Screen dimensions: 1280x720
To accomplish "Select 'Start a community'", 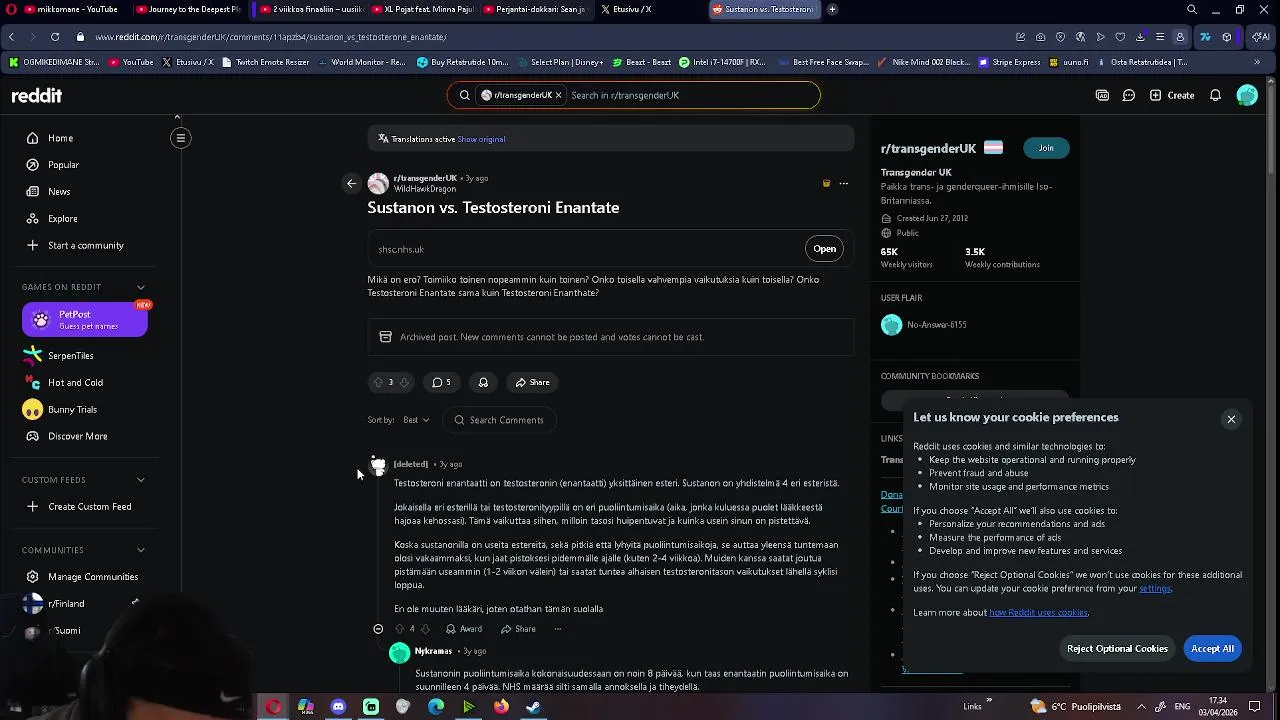I will click(x=86, y=246).
